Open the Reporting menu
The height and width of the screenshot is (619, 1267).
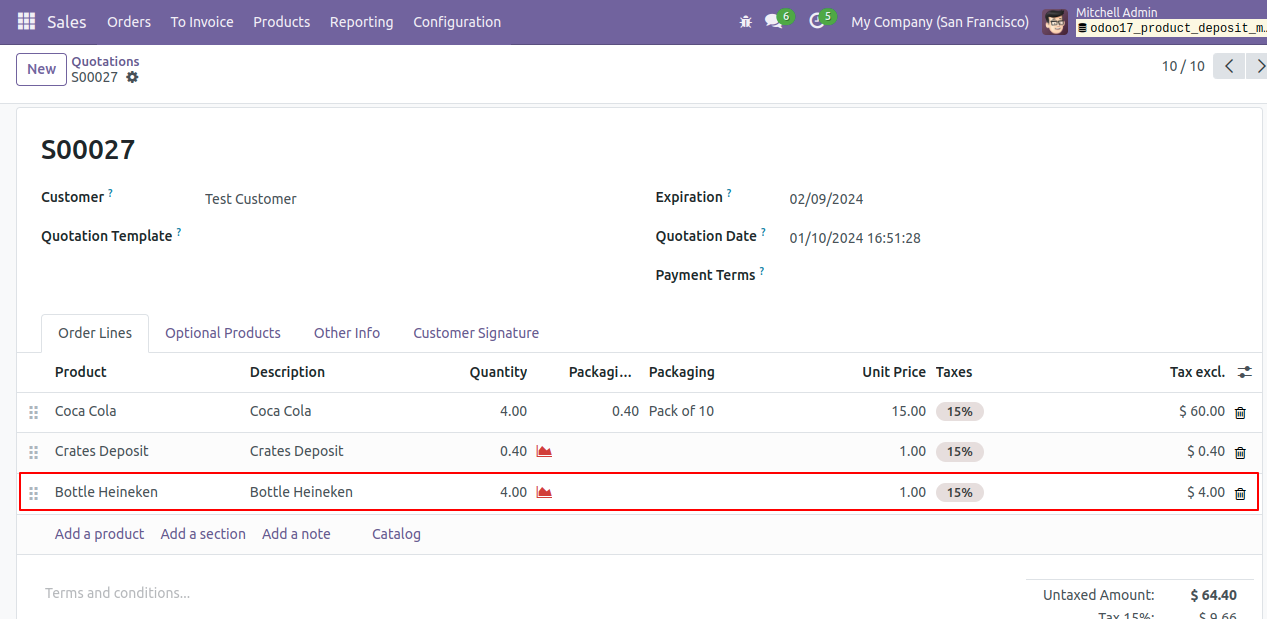[x=361, y=21]
